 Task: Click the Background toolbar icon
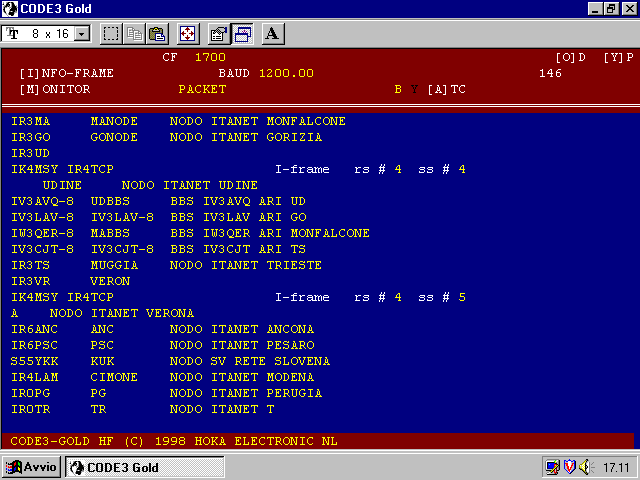(x=243, y=33)
